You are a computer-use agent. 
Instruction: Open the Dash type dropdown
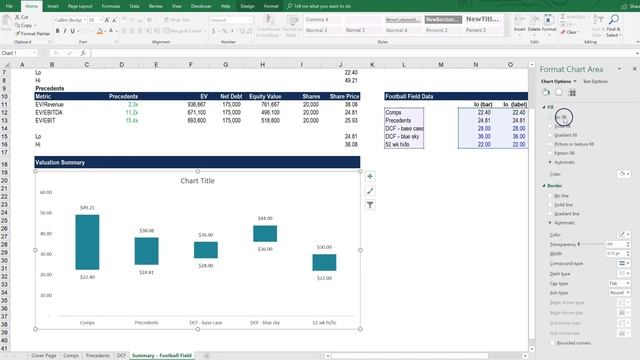[x=624, y=273]
